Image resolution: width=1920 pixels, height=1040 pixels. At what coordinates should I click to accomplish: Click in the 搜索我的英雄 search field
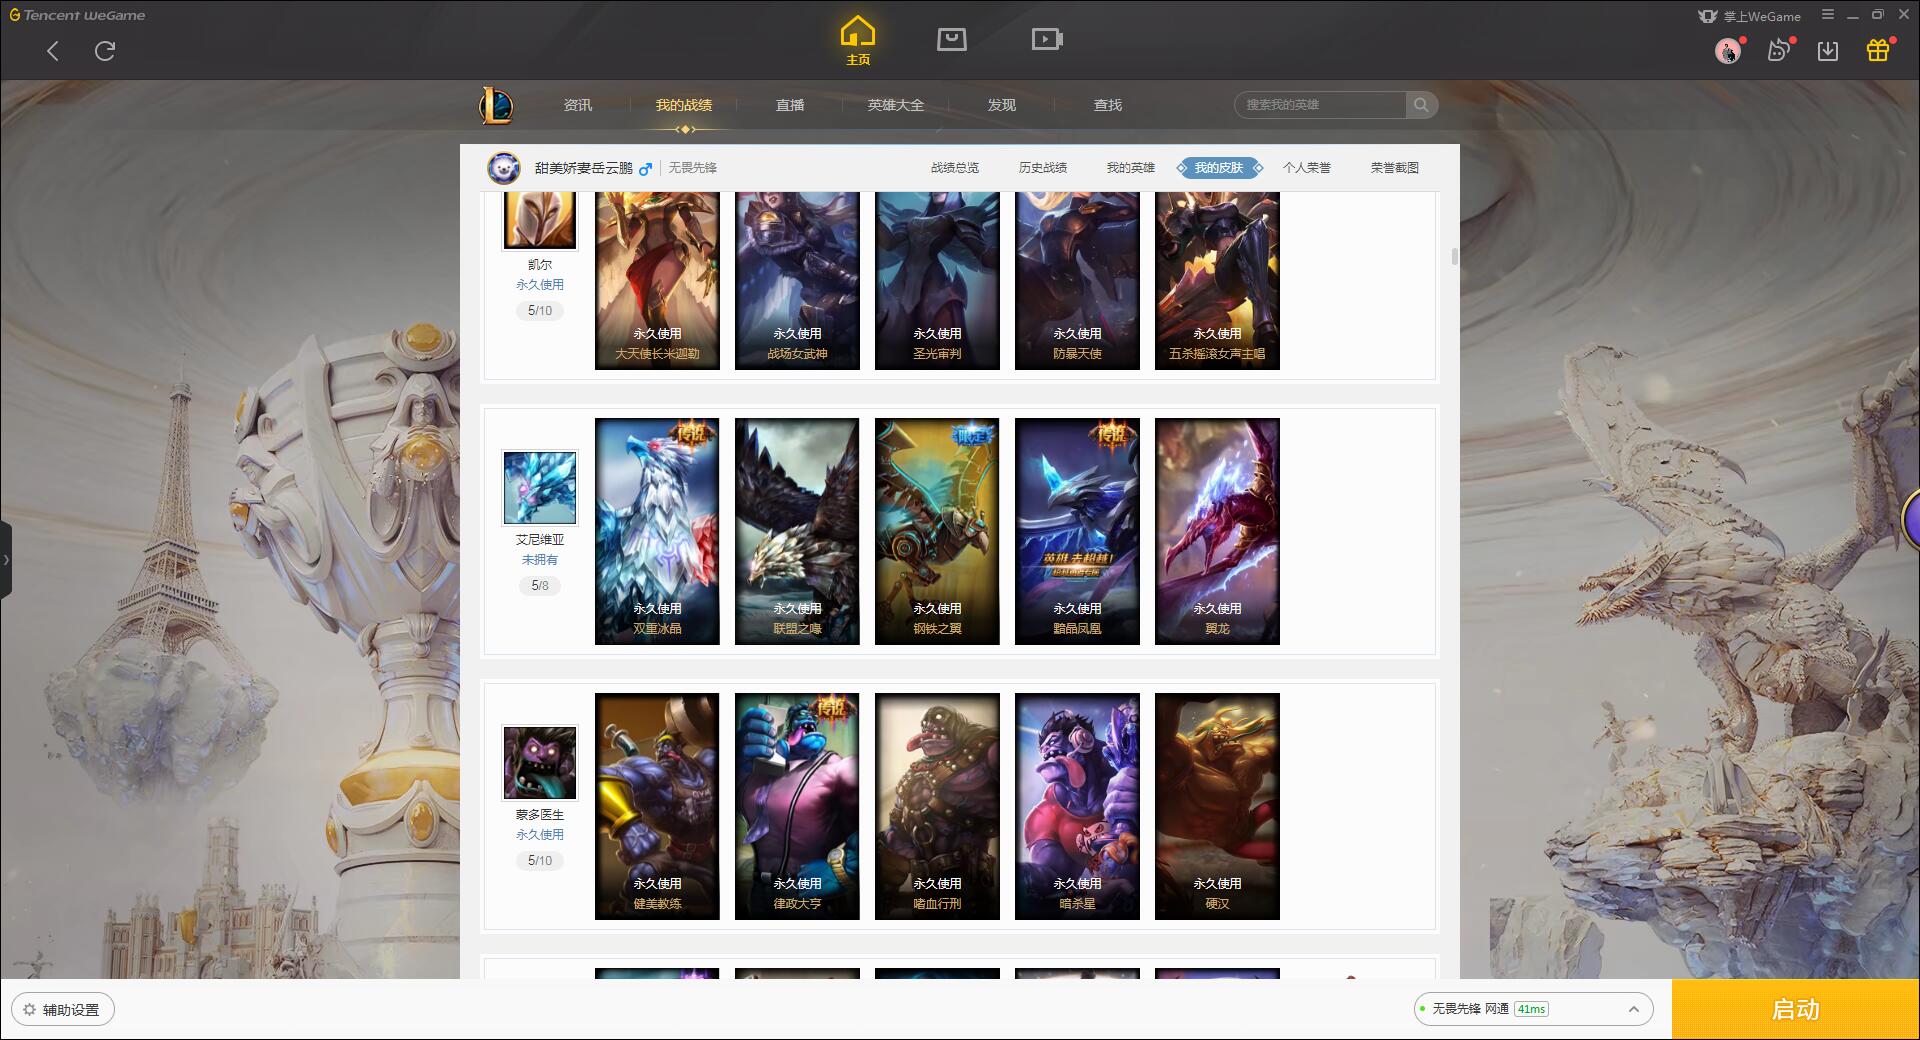1320,105
